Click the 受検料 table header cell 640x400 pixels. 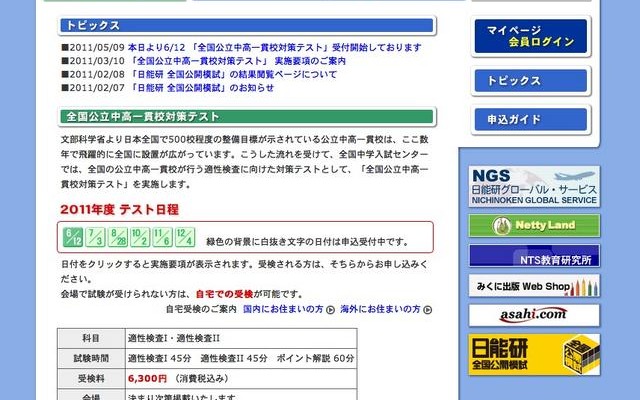(91, 378)
